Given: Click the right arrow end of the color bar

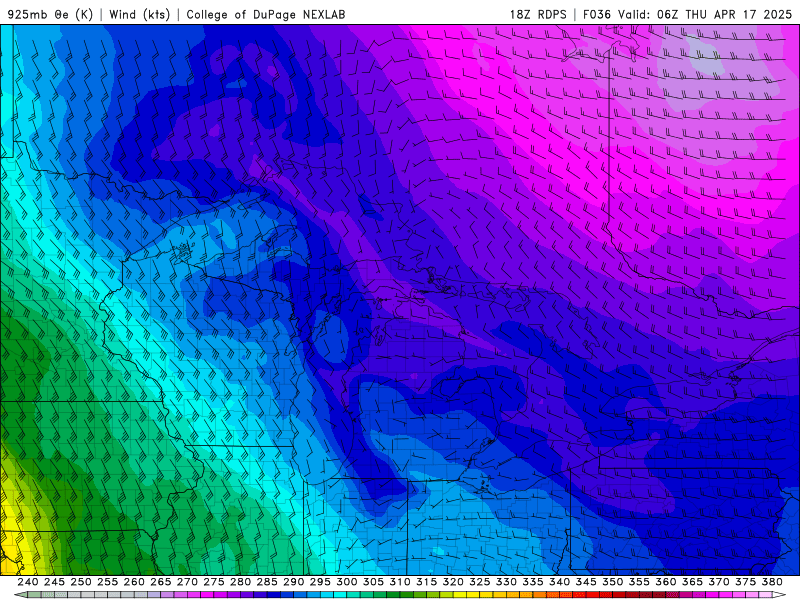Looking at the screenshot, I should click(779, 595).
